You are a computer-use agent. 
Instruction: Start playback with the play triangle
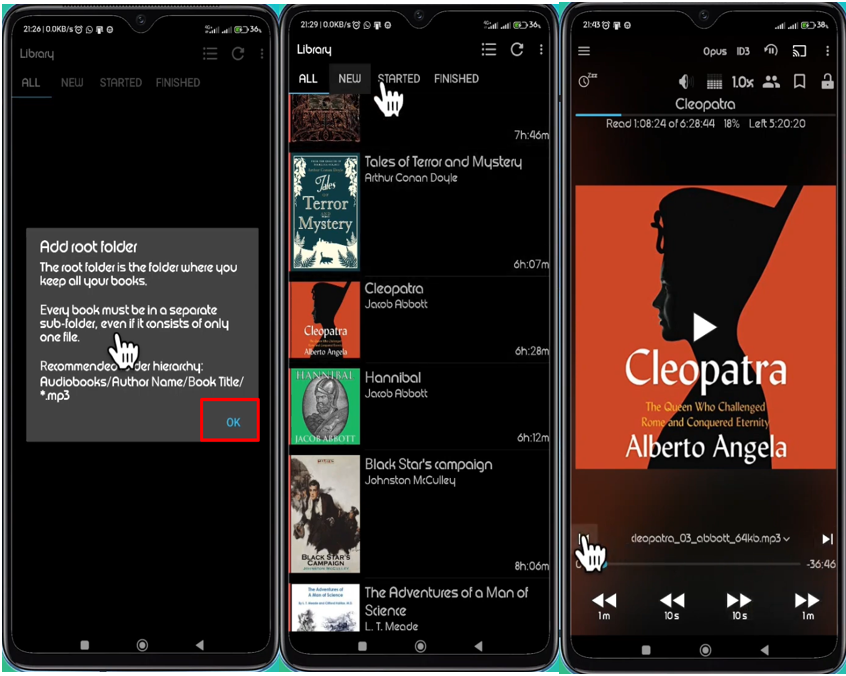704,327
